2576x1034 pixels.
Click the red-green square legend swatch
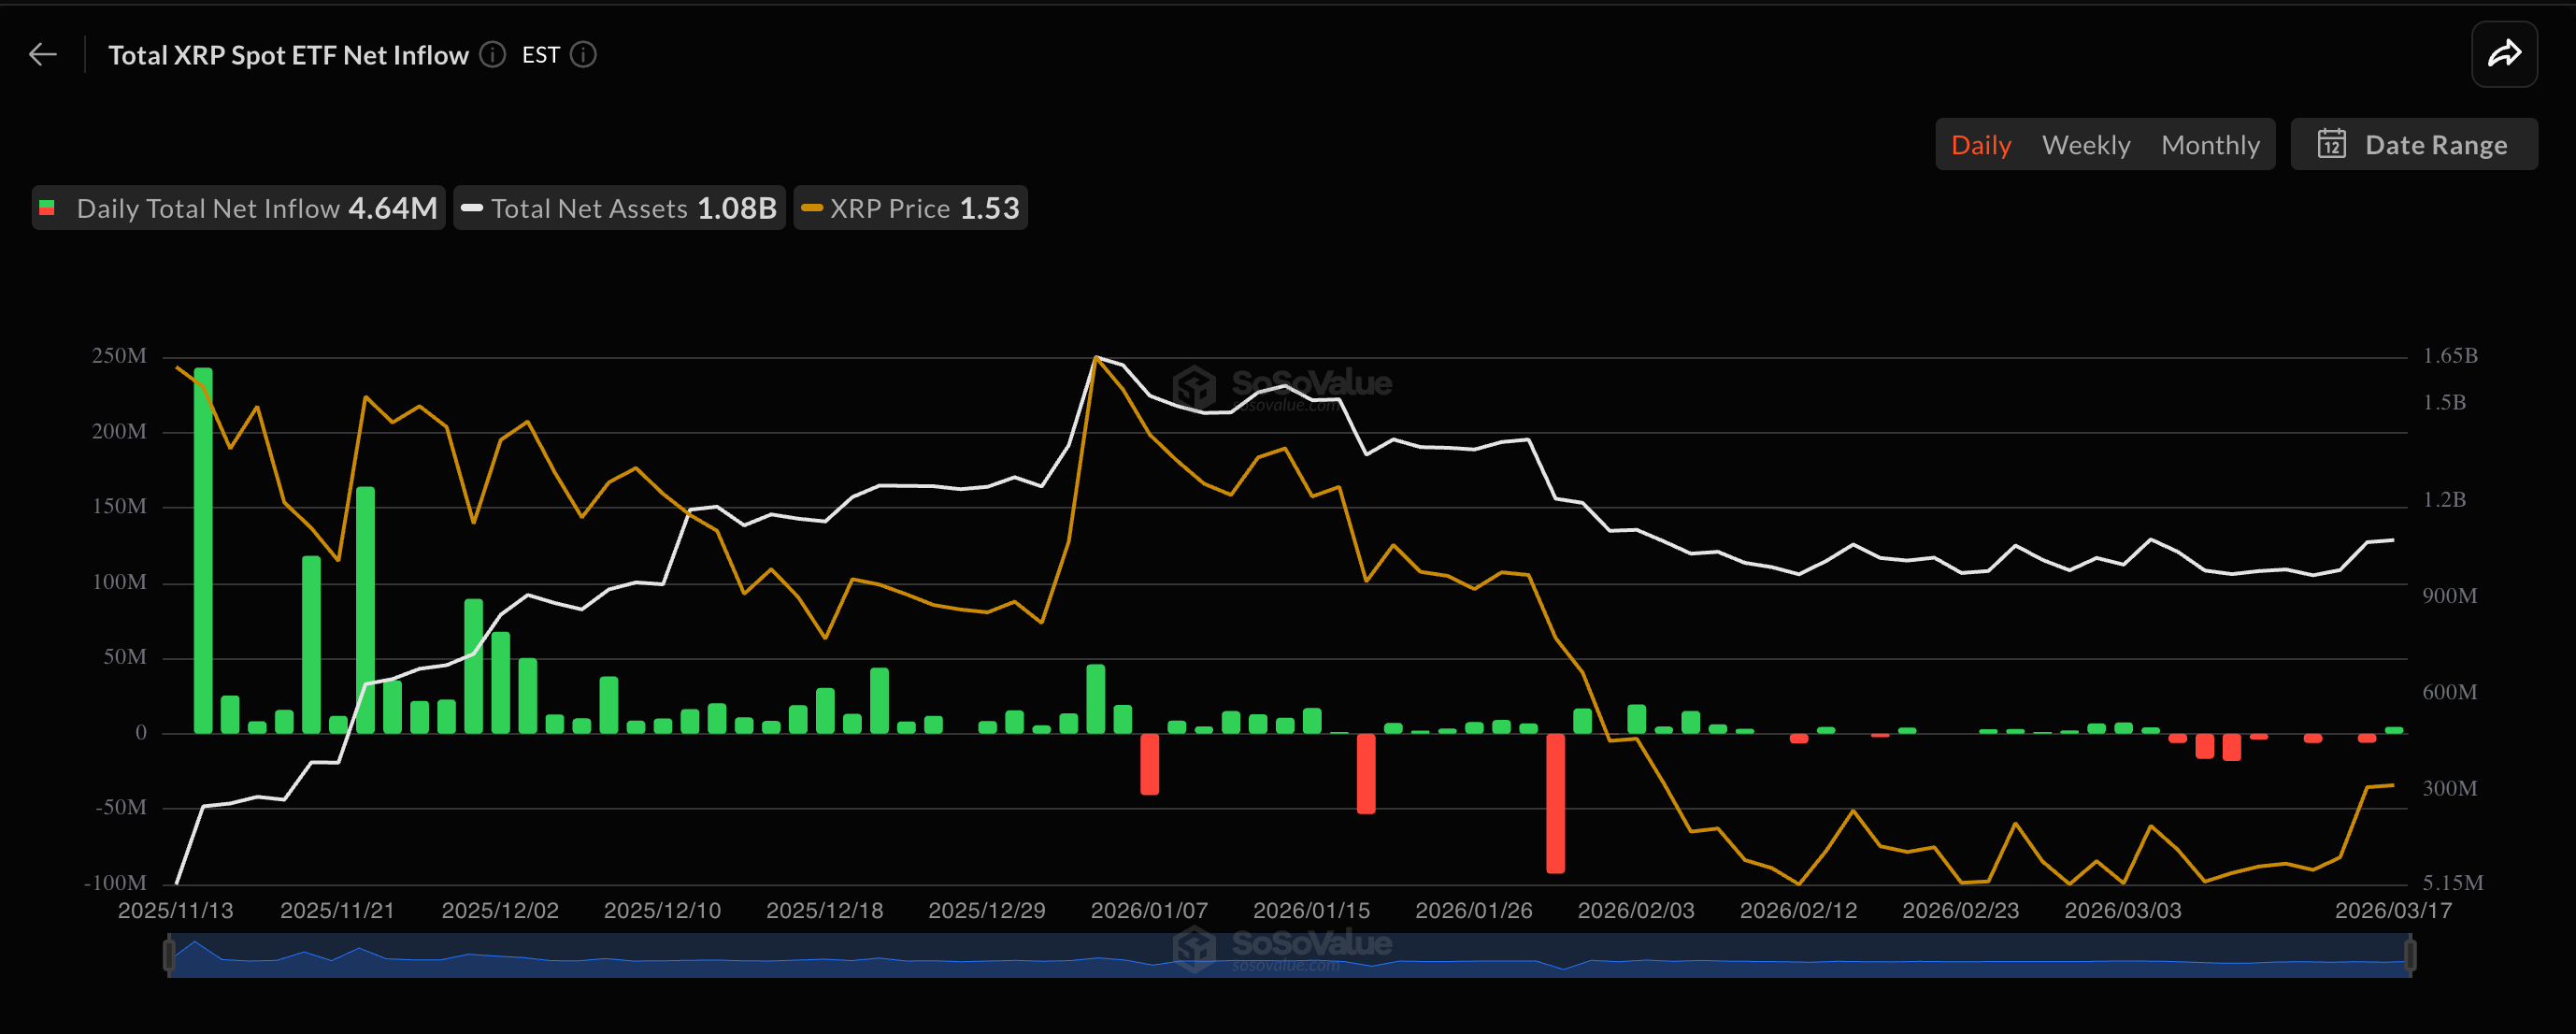(47, 208)
